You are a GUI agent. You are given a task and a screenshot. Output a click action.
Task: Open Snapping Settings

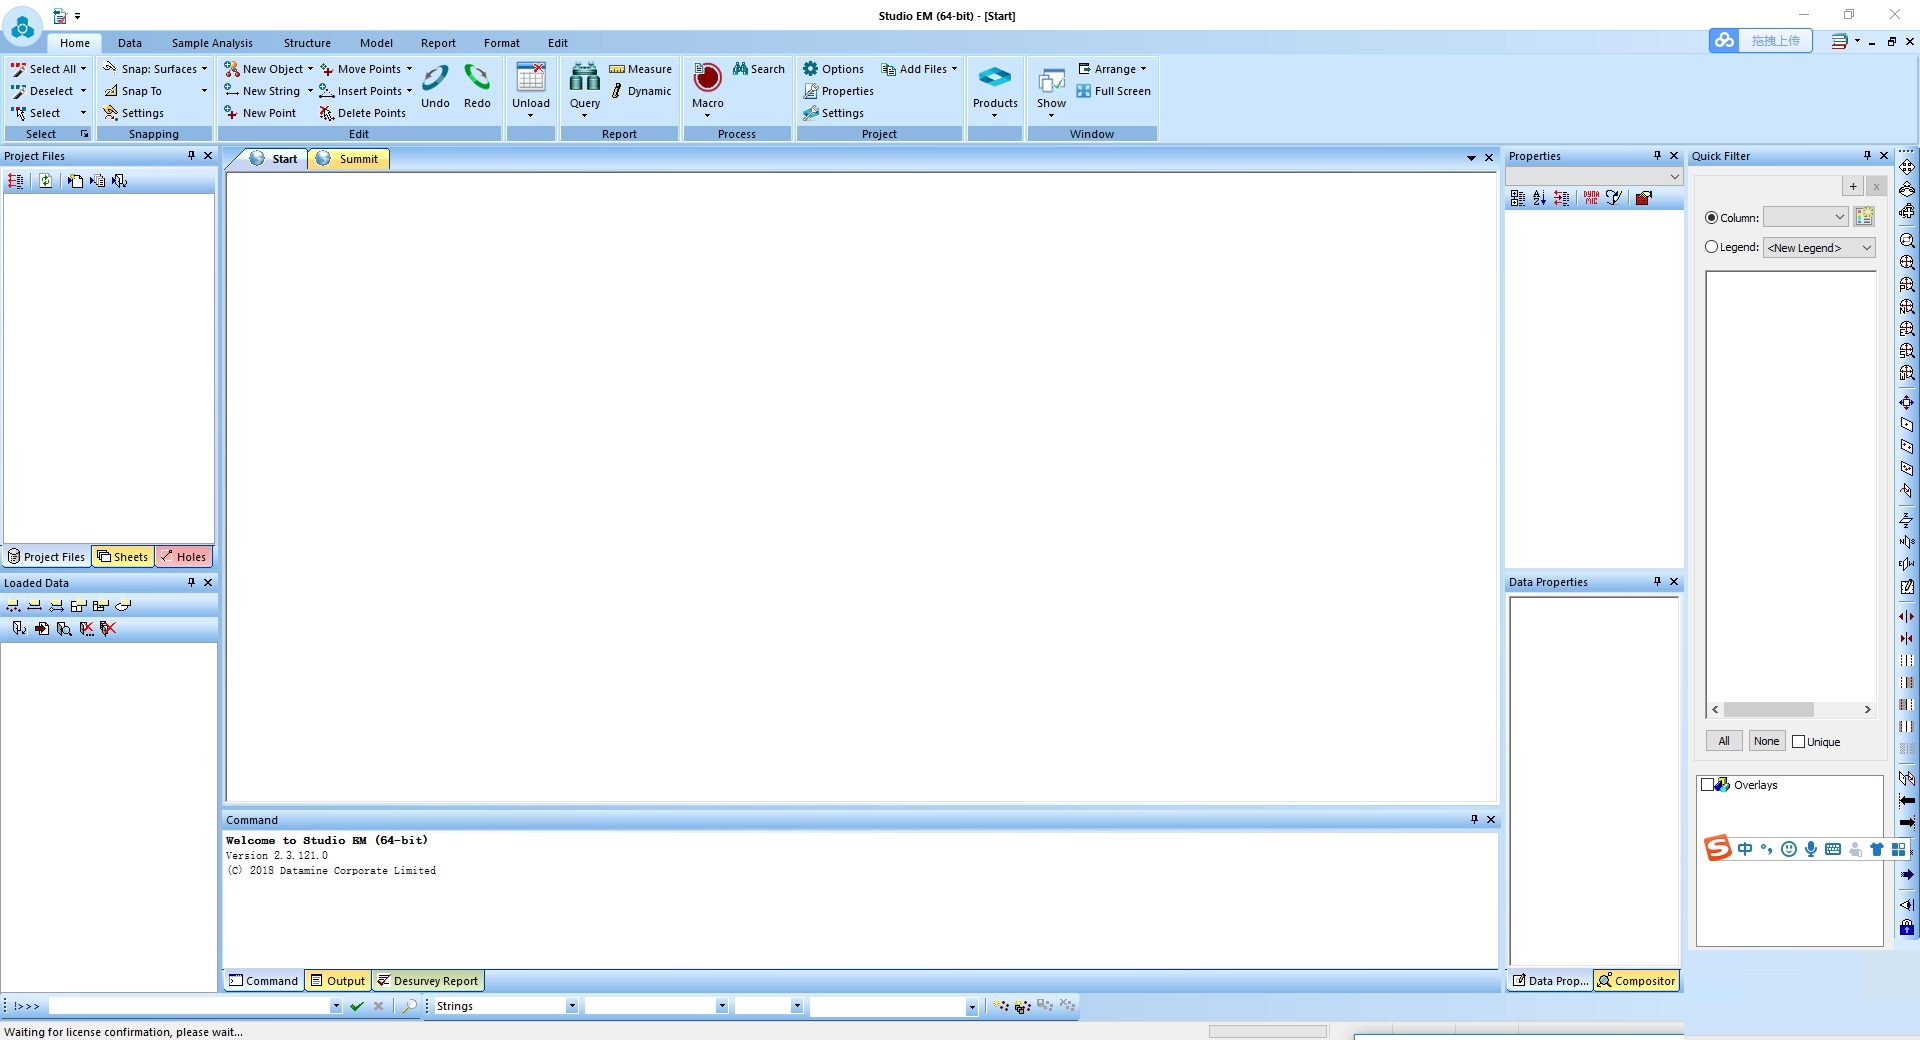pyautogui.click(x=134, y=113)
